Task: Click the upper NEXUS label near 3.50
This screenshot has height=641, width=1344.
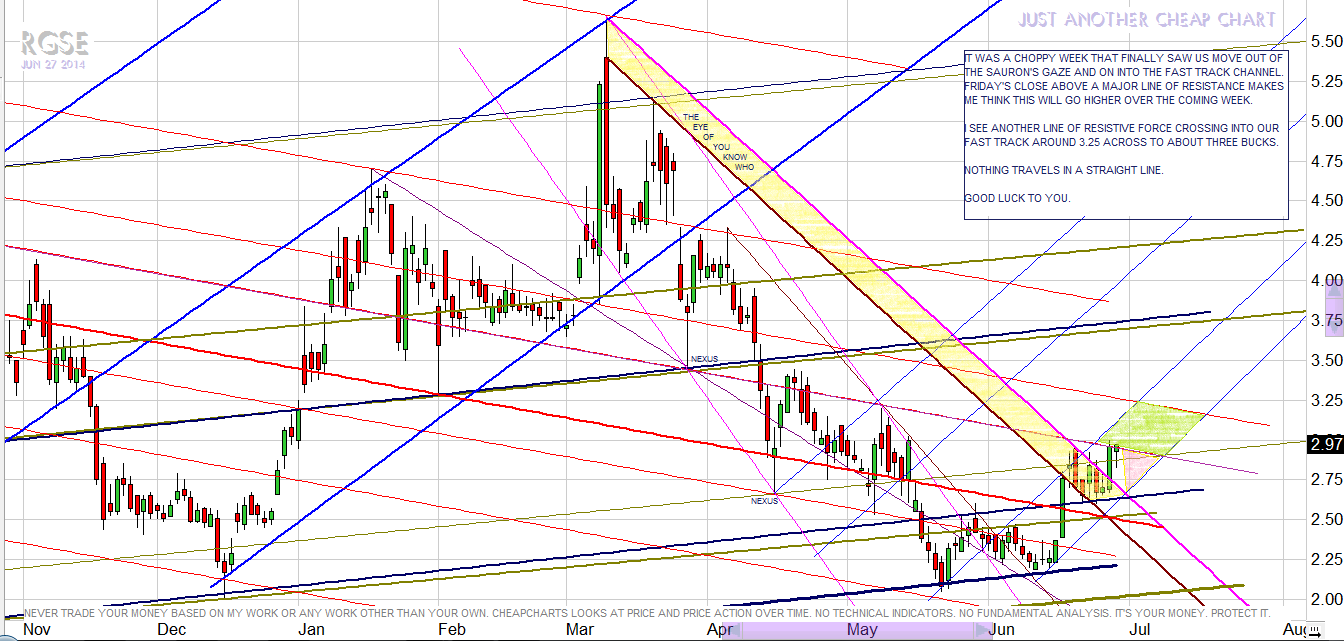Action: (x=705, y=360)
